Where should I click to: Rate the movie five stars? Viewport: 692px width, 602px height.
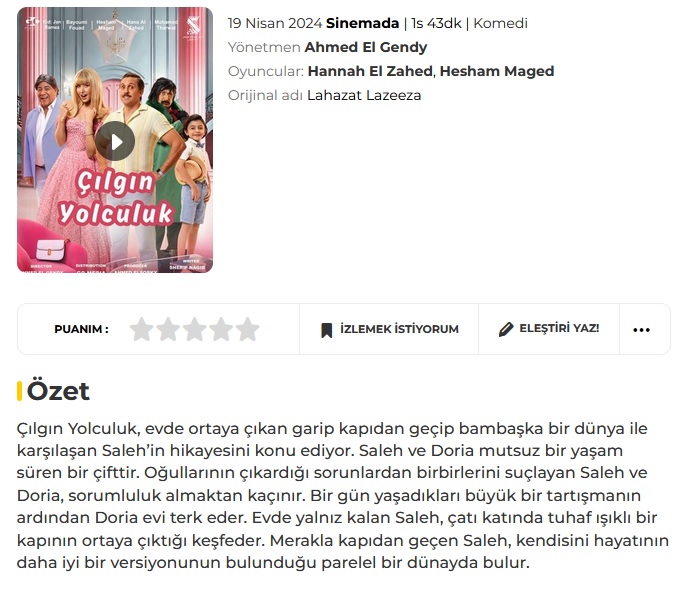point(248,329)
